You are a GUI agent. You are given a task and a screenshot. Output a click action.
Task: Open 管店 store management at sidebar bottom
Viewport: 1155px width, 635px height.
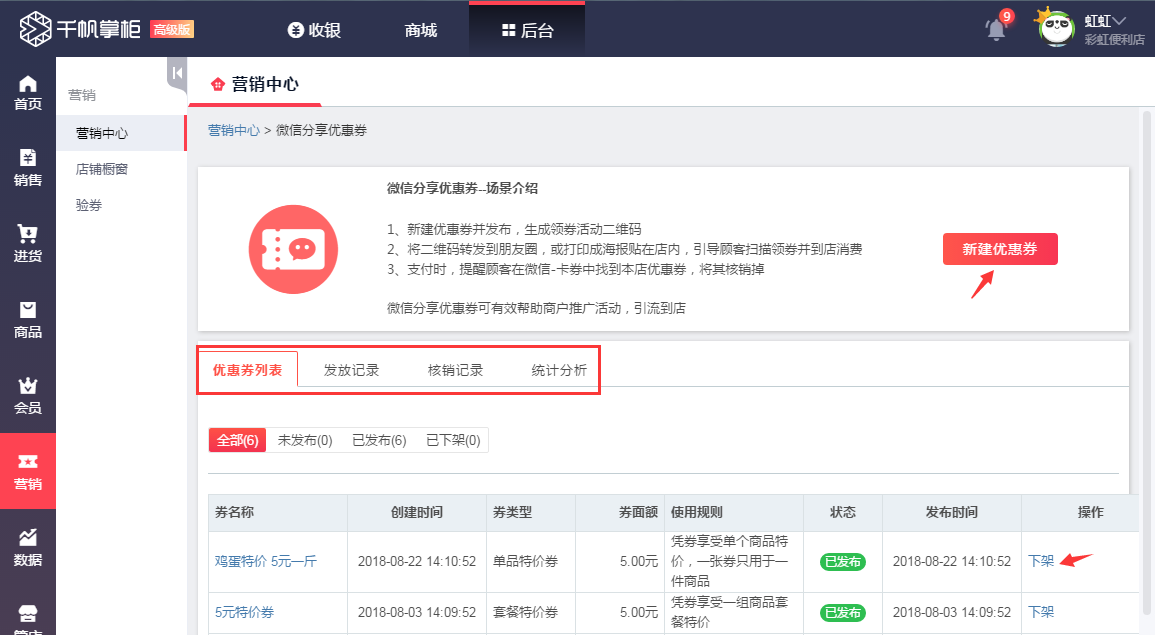pyautogui.click(x=27, y=620)
